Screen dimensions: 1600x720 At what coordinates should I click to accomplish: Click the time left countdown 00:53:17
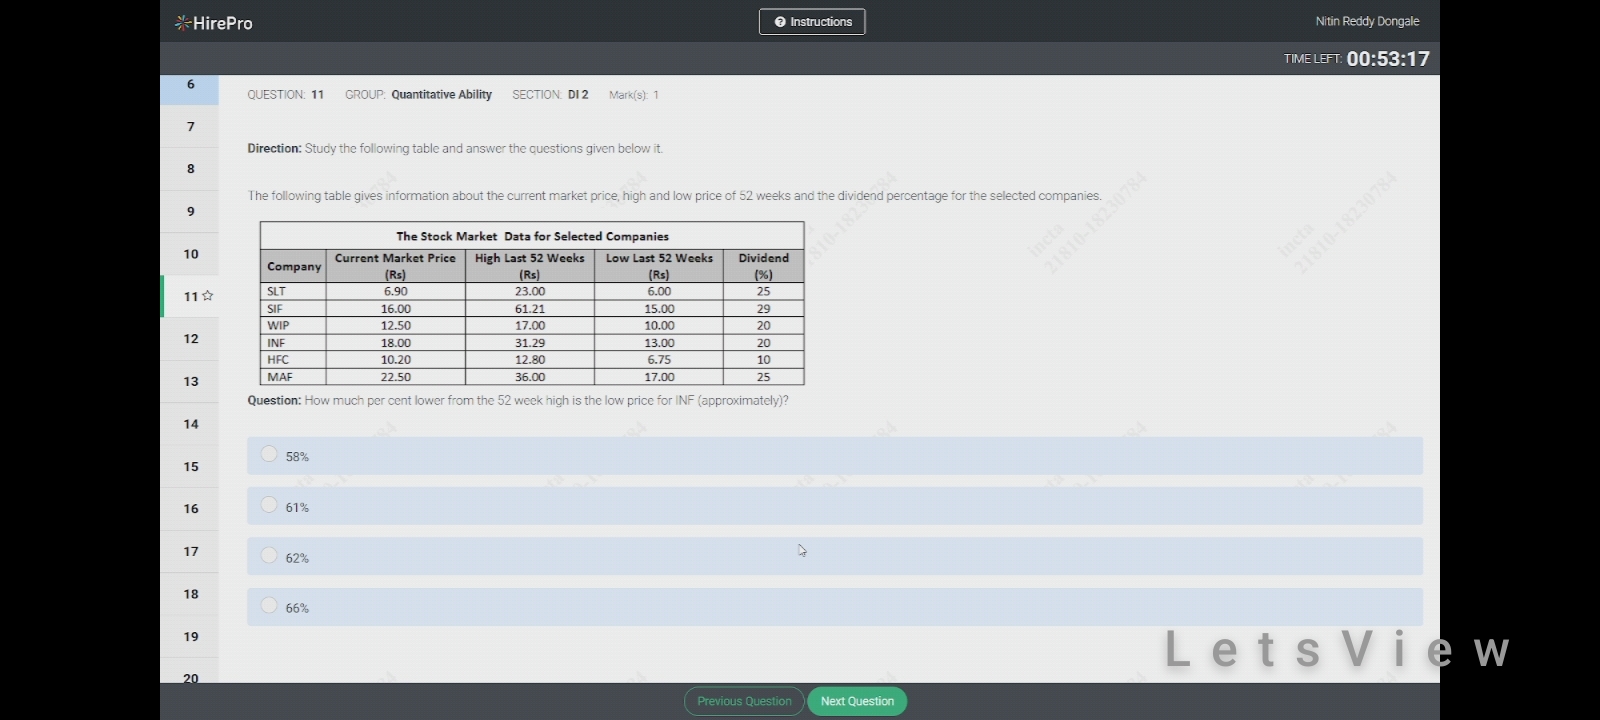click(x=1388, y=59)
